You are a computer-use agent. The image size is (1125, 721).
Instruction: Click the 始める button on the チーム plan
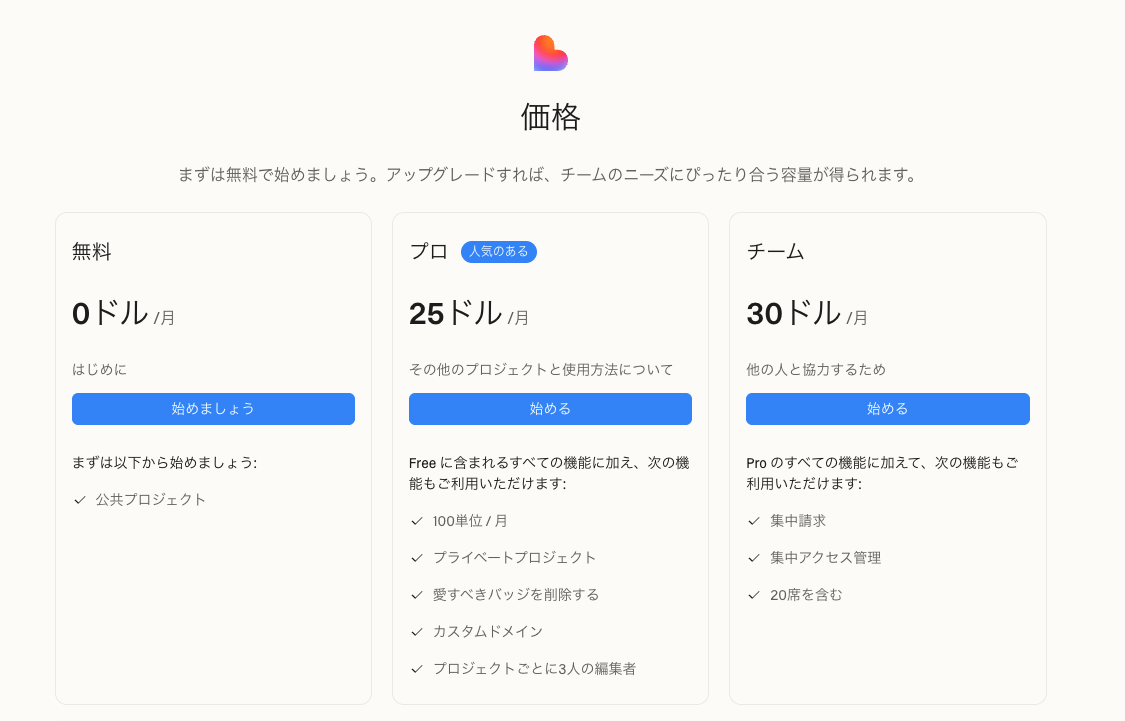click(888, 409)
